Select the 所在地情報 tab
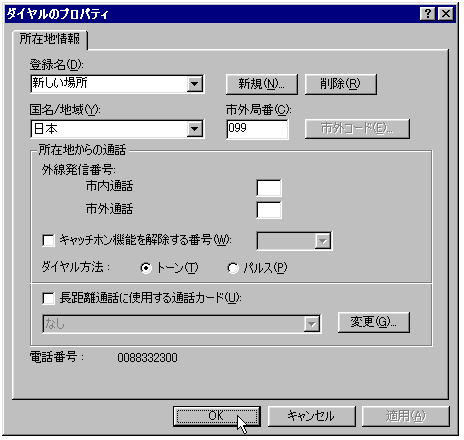The width and height of the screenshot is (464, 440). [x=50, y=39]
